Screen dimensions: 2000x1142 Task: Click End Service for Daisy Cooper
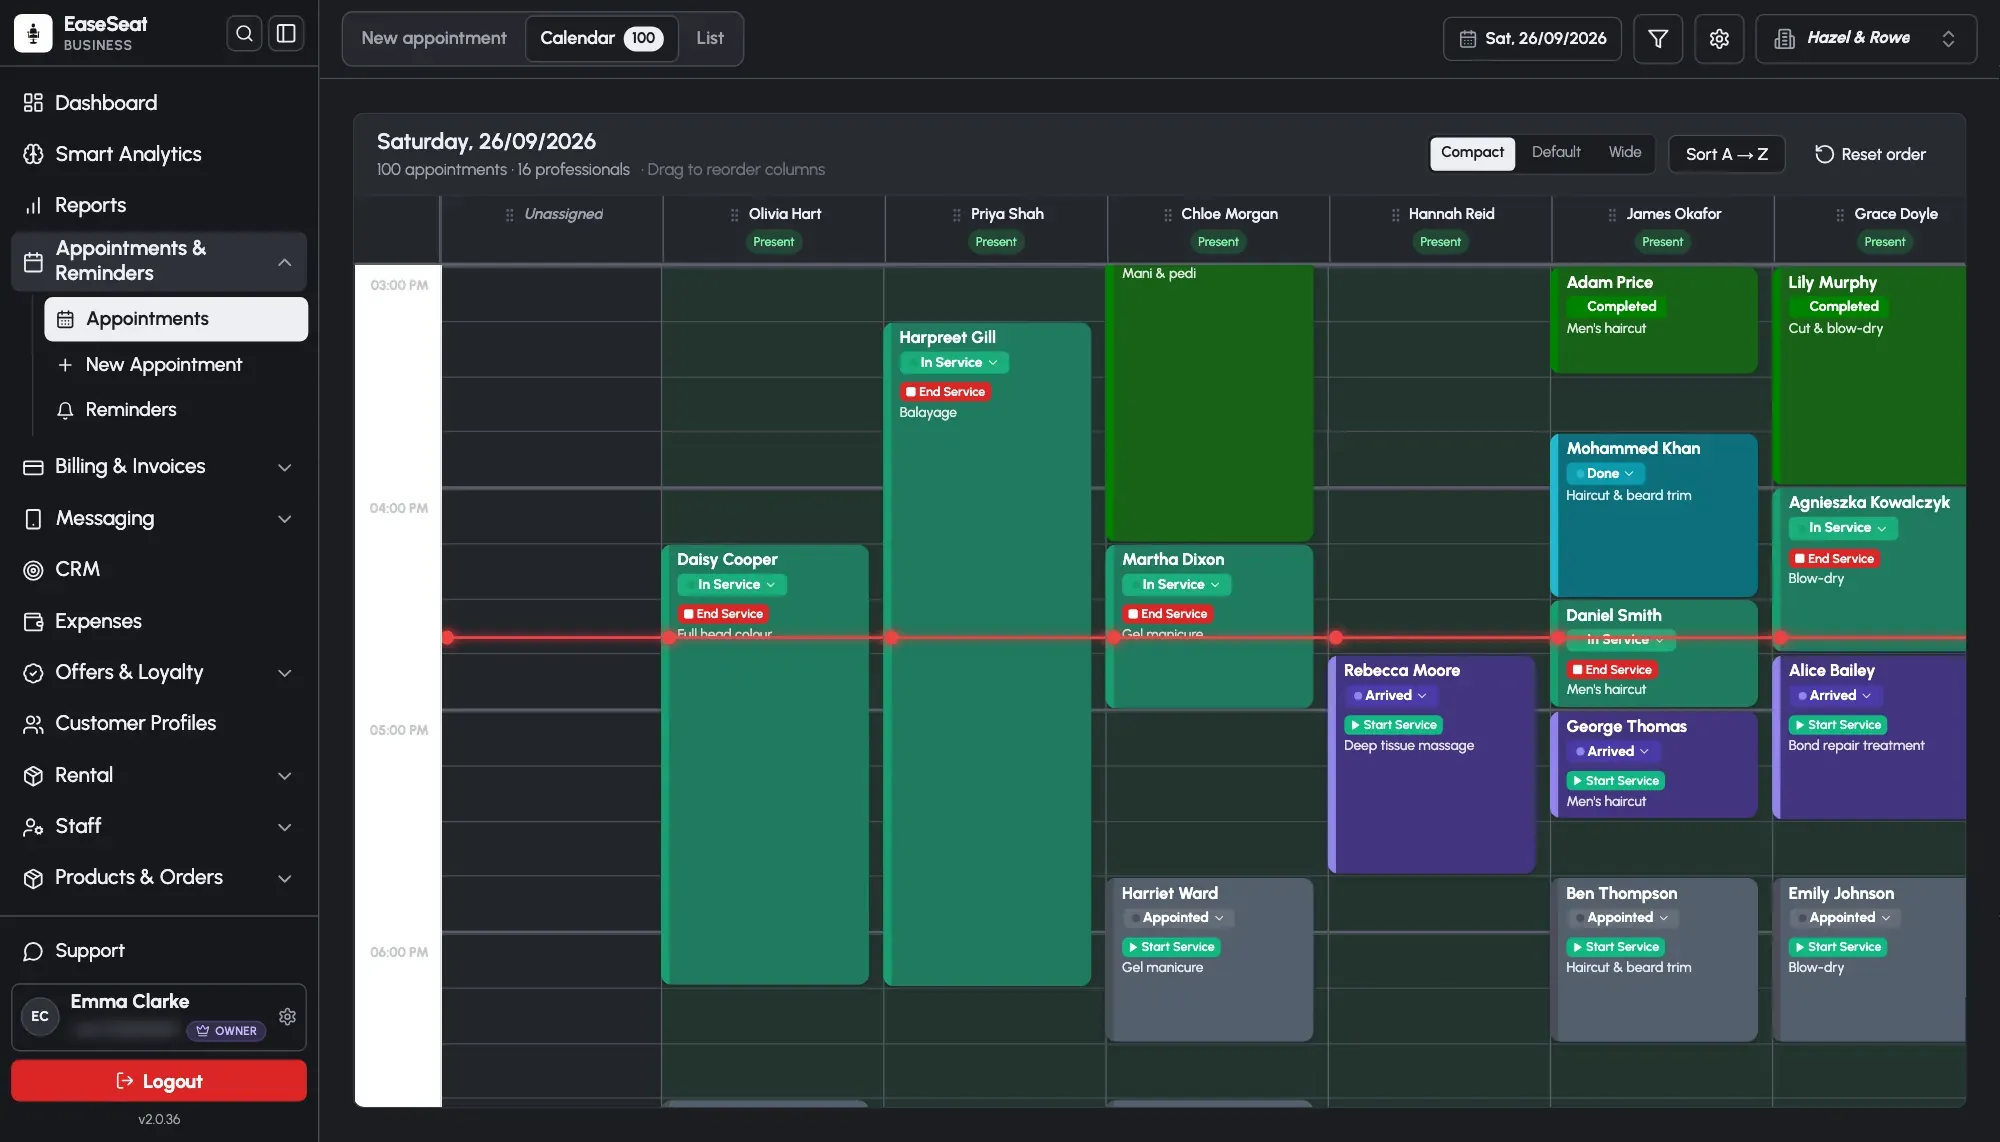click(x=723, y=614)
